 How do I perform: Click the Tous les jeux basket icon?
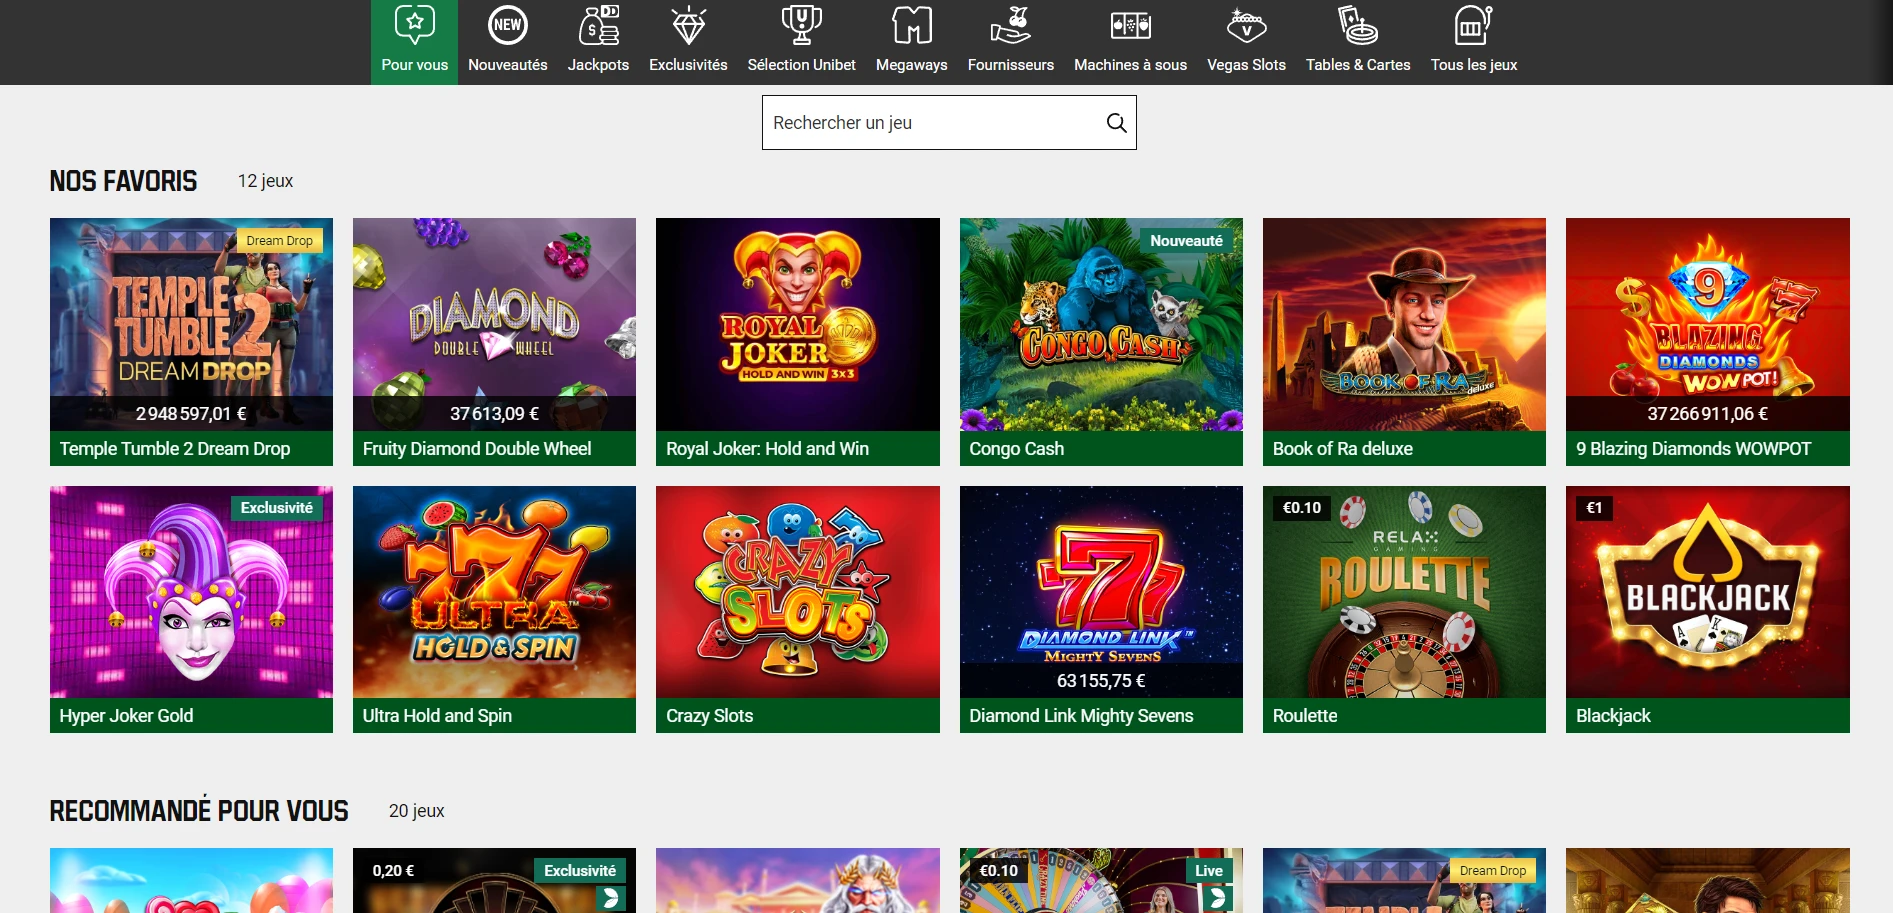[1474, 25]
